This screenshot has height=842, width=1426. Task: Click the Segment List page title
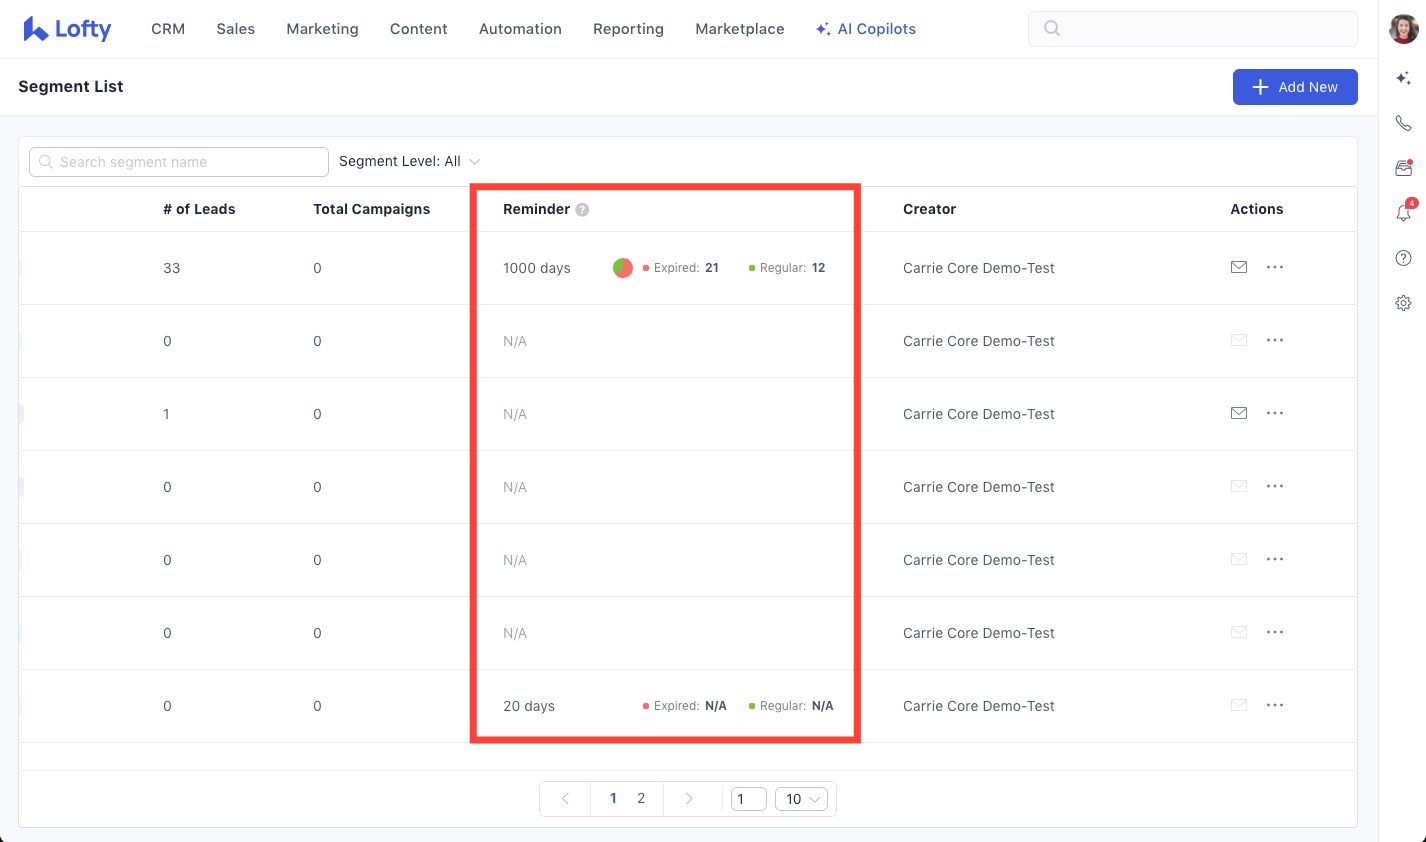click(x=71, y=87)
